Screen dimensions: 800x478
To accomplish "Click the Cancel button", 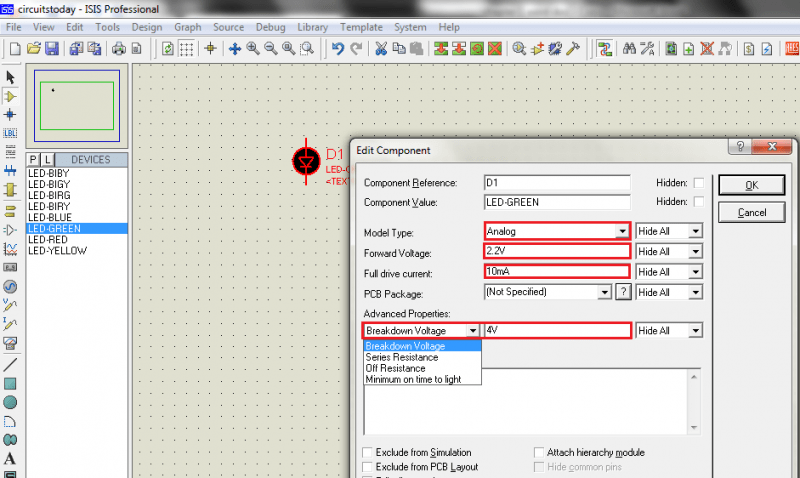I will click(751, 212).
